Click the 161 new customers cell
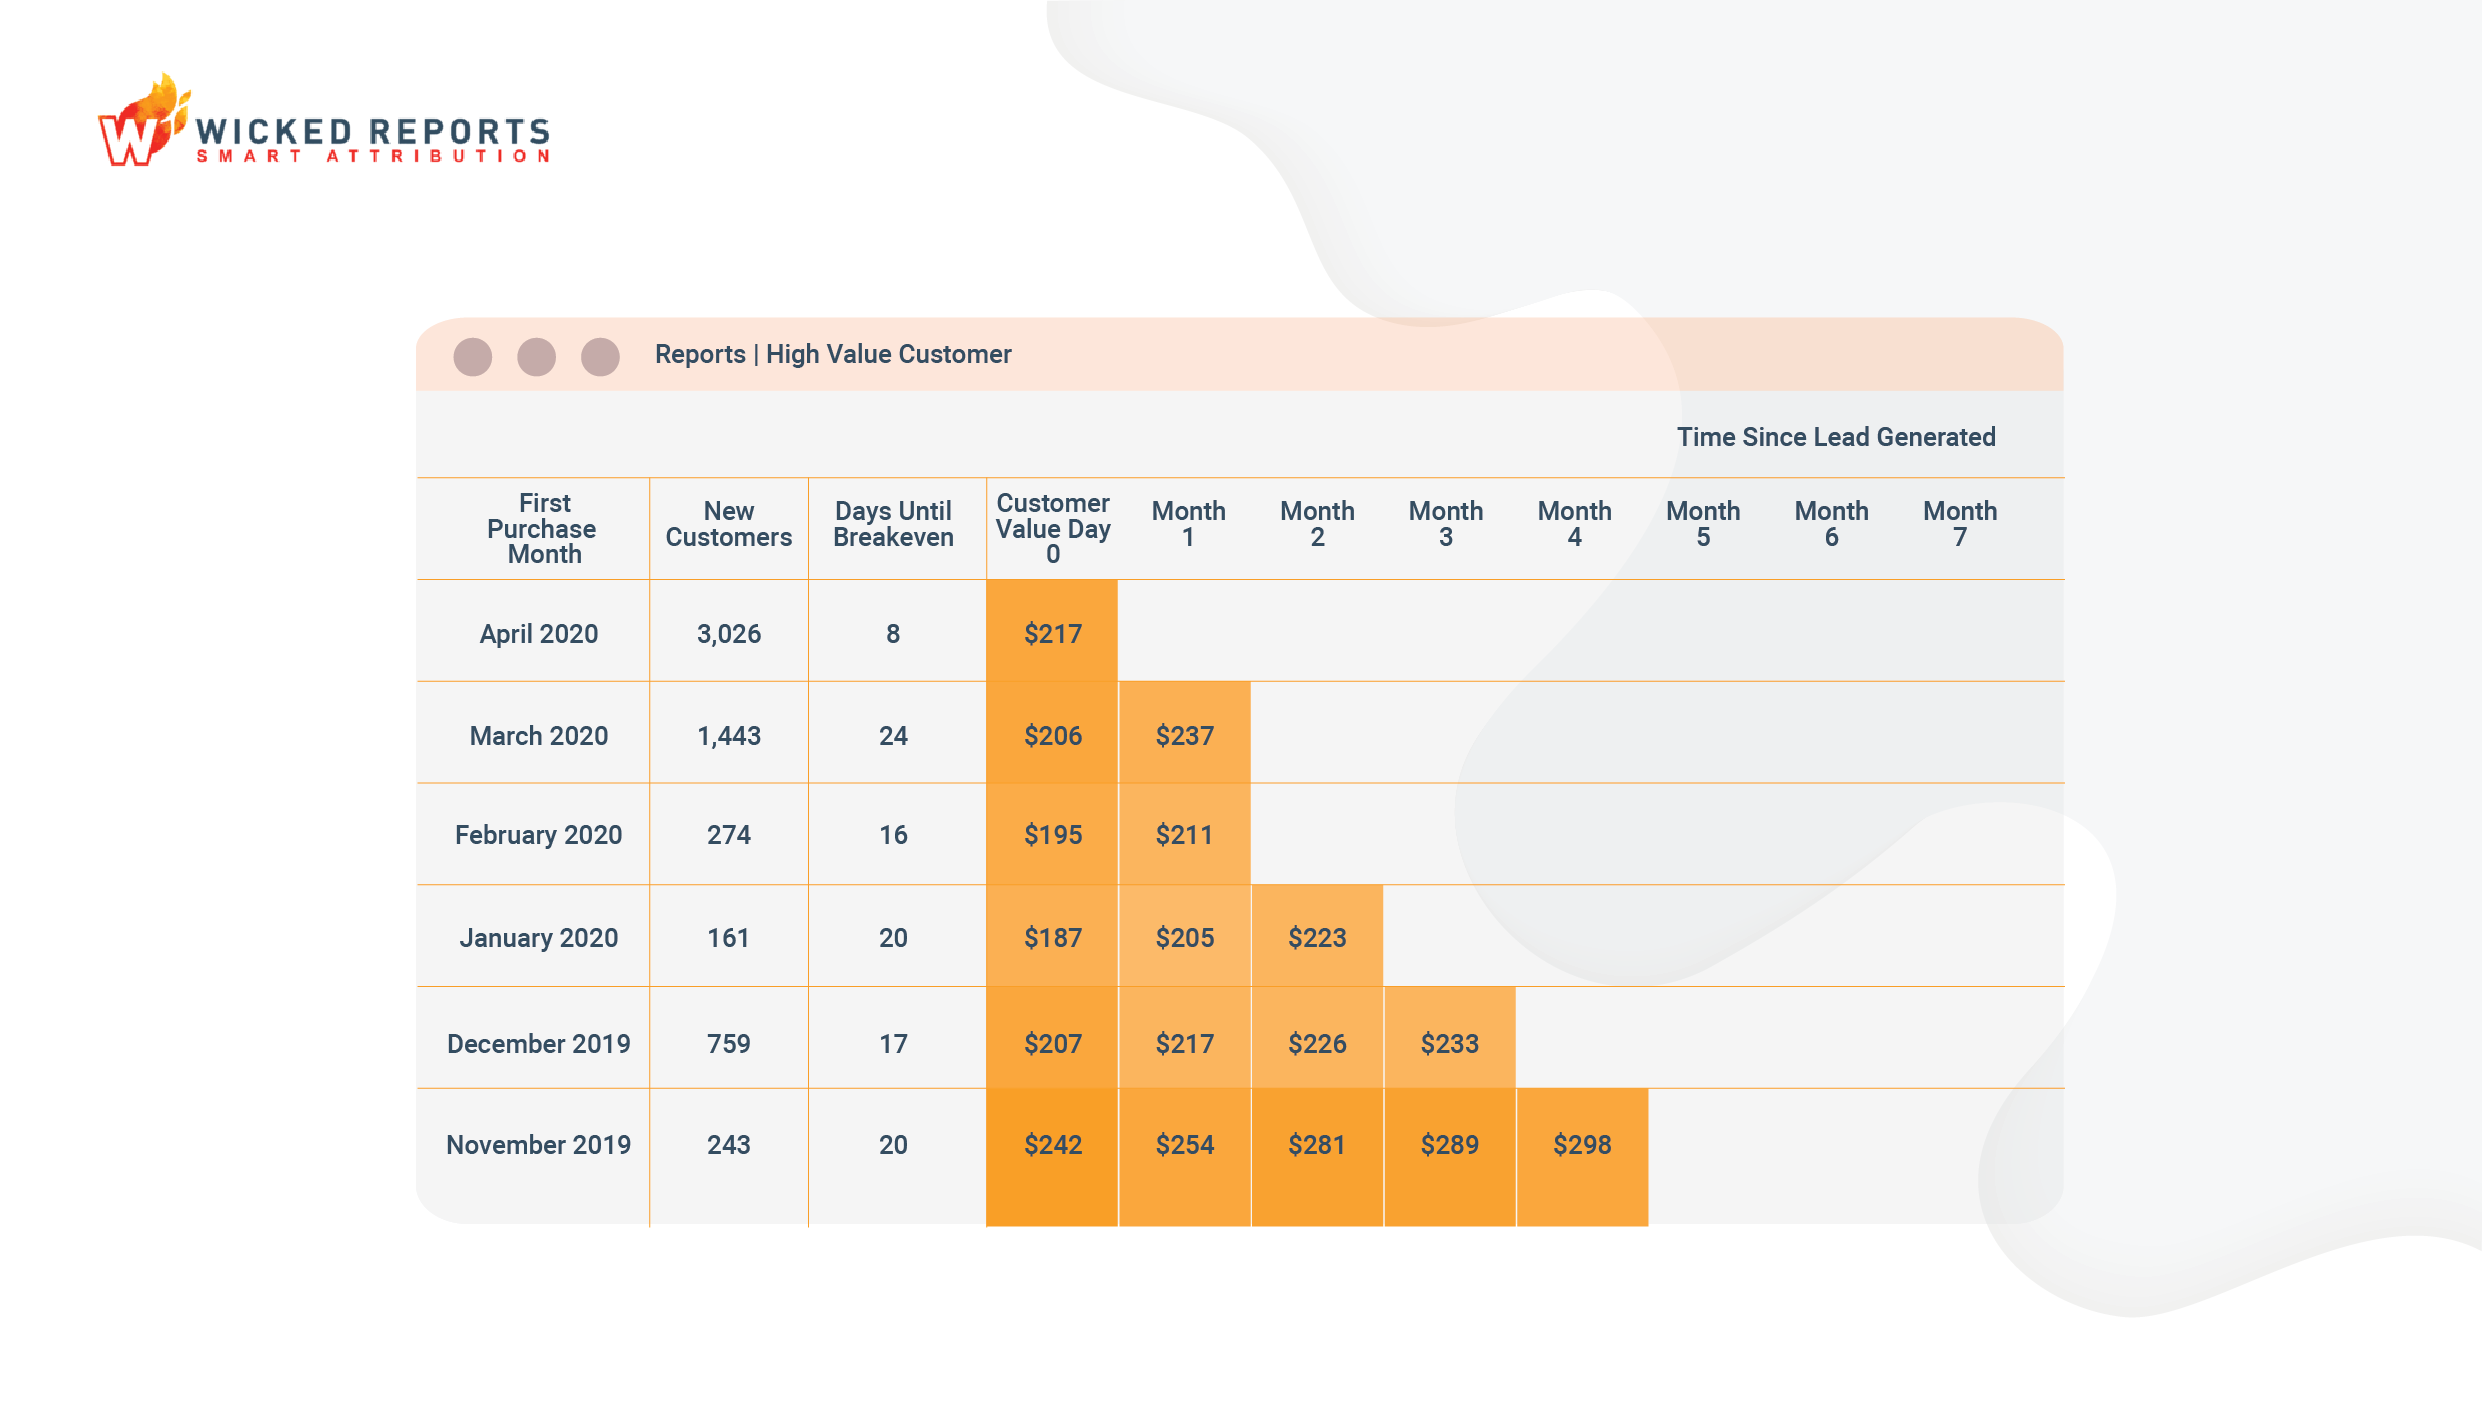The image size is (2482, 1419). click(728, 938)
